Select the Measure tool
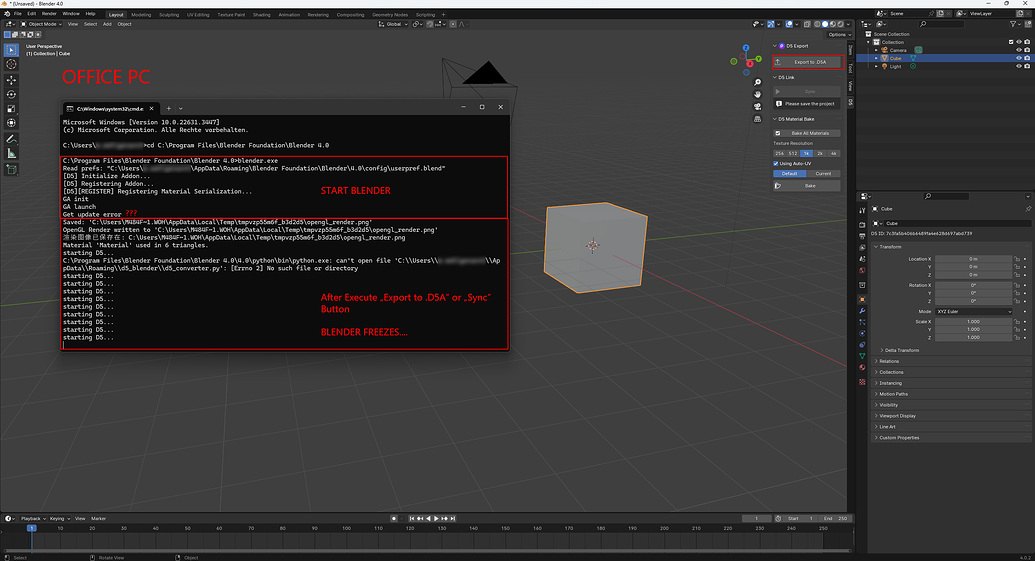The height and width of the screenshot is (561, 1035). tap(11, 154)
